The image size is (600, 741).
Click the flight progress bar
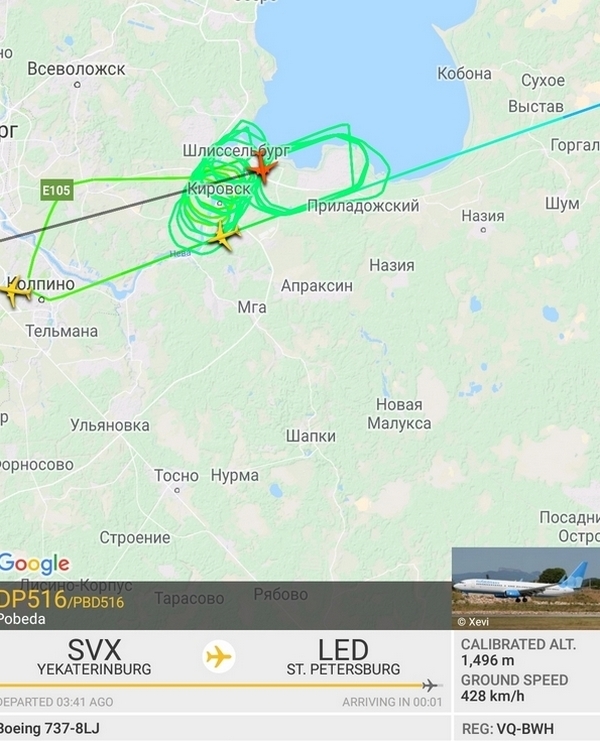point(221,685)
